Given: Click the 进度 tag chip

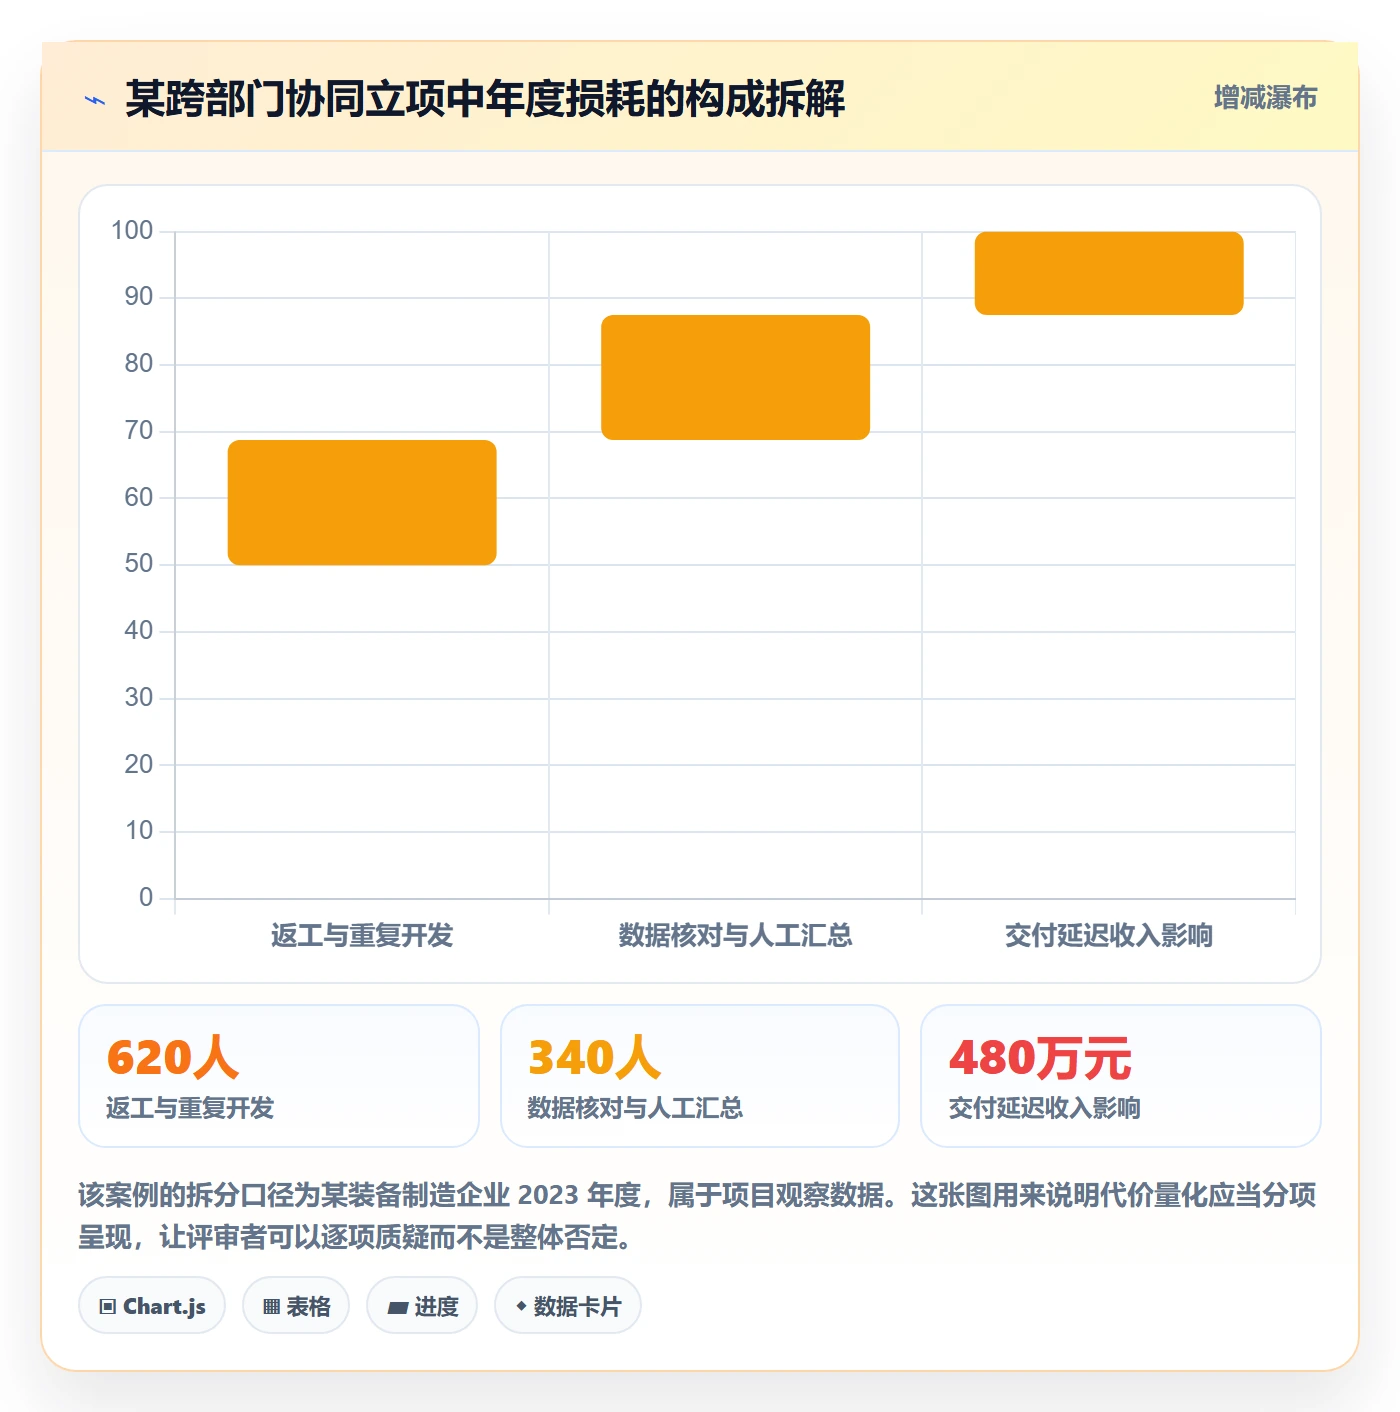Looking at the screenshot, I should pos(422,1305).
